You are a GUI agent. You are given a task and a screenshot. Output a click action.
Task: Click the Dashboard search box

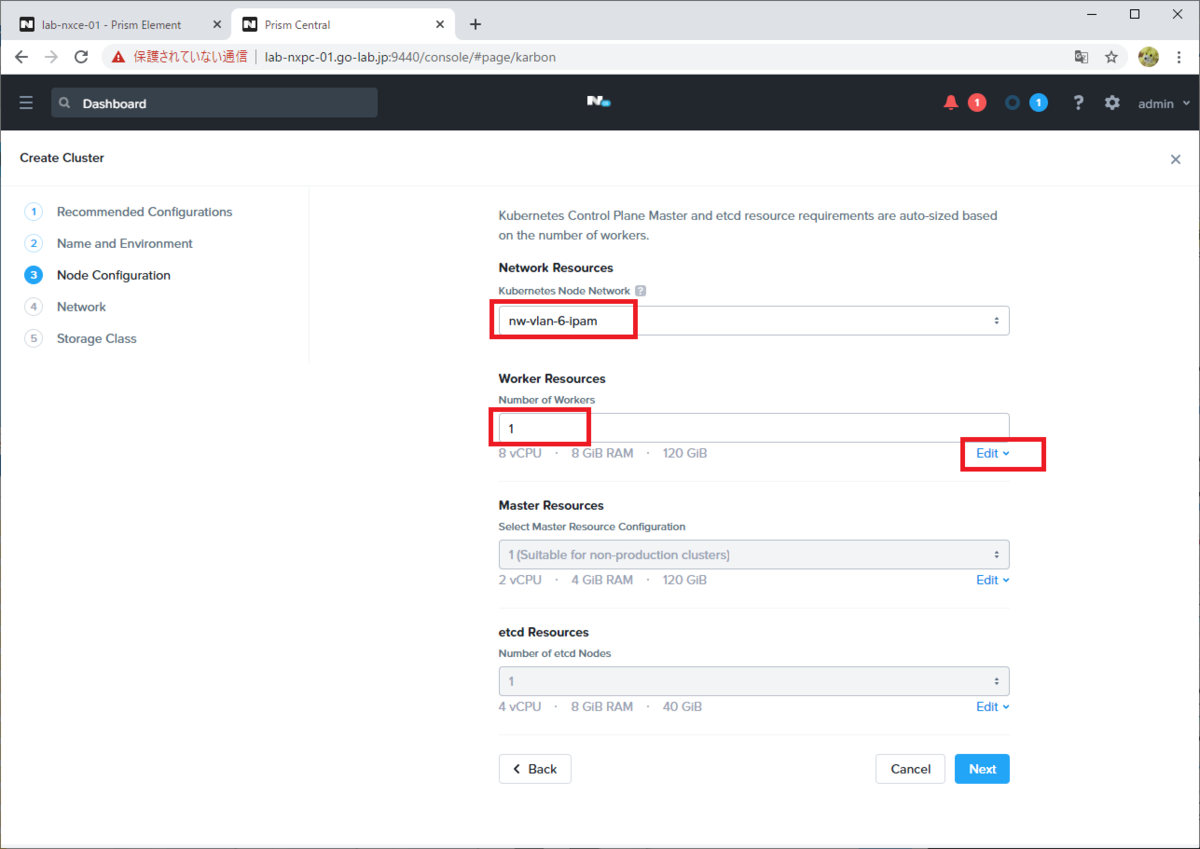click(x=214, y=103)
